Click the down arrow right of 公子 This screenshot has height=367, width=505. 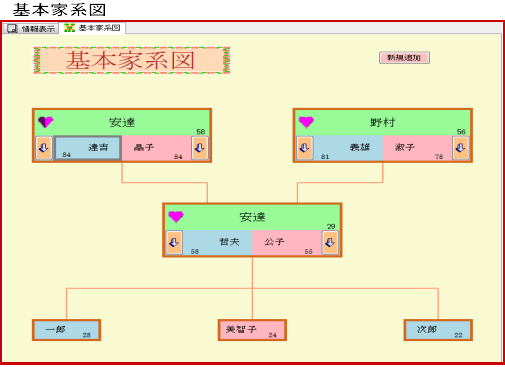tap(330, 242)
